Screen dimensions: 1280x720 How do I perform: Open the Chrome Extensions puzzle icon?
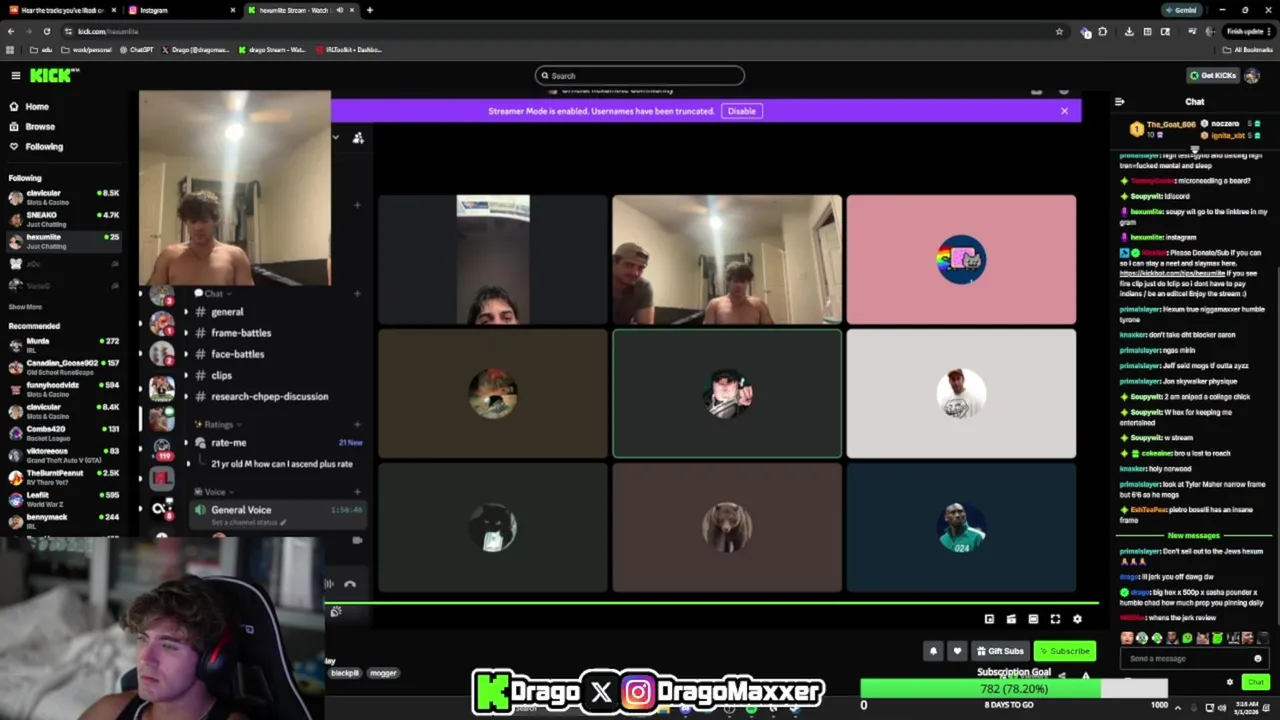click(1103, 31)
